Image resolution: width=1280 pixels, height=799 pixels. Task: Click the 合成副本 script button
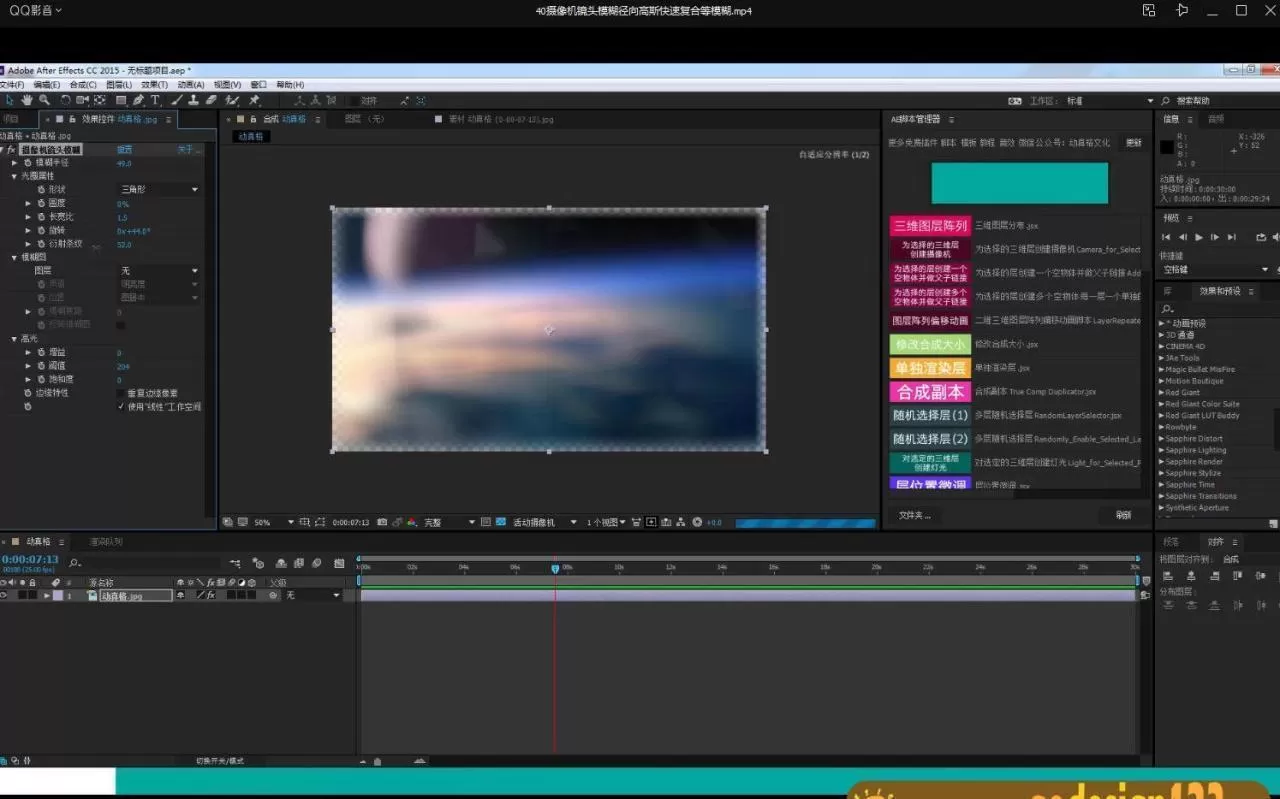tap(930, 392)
